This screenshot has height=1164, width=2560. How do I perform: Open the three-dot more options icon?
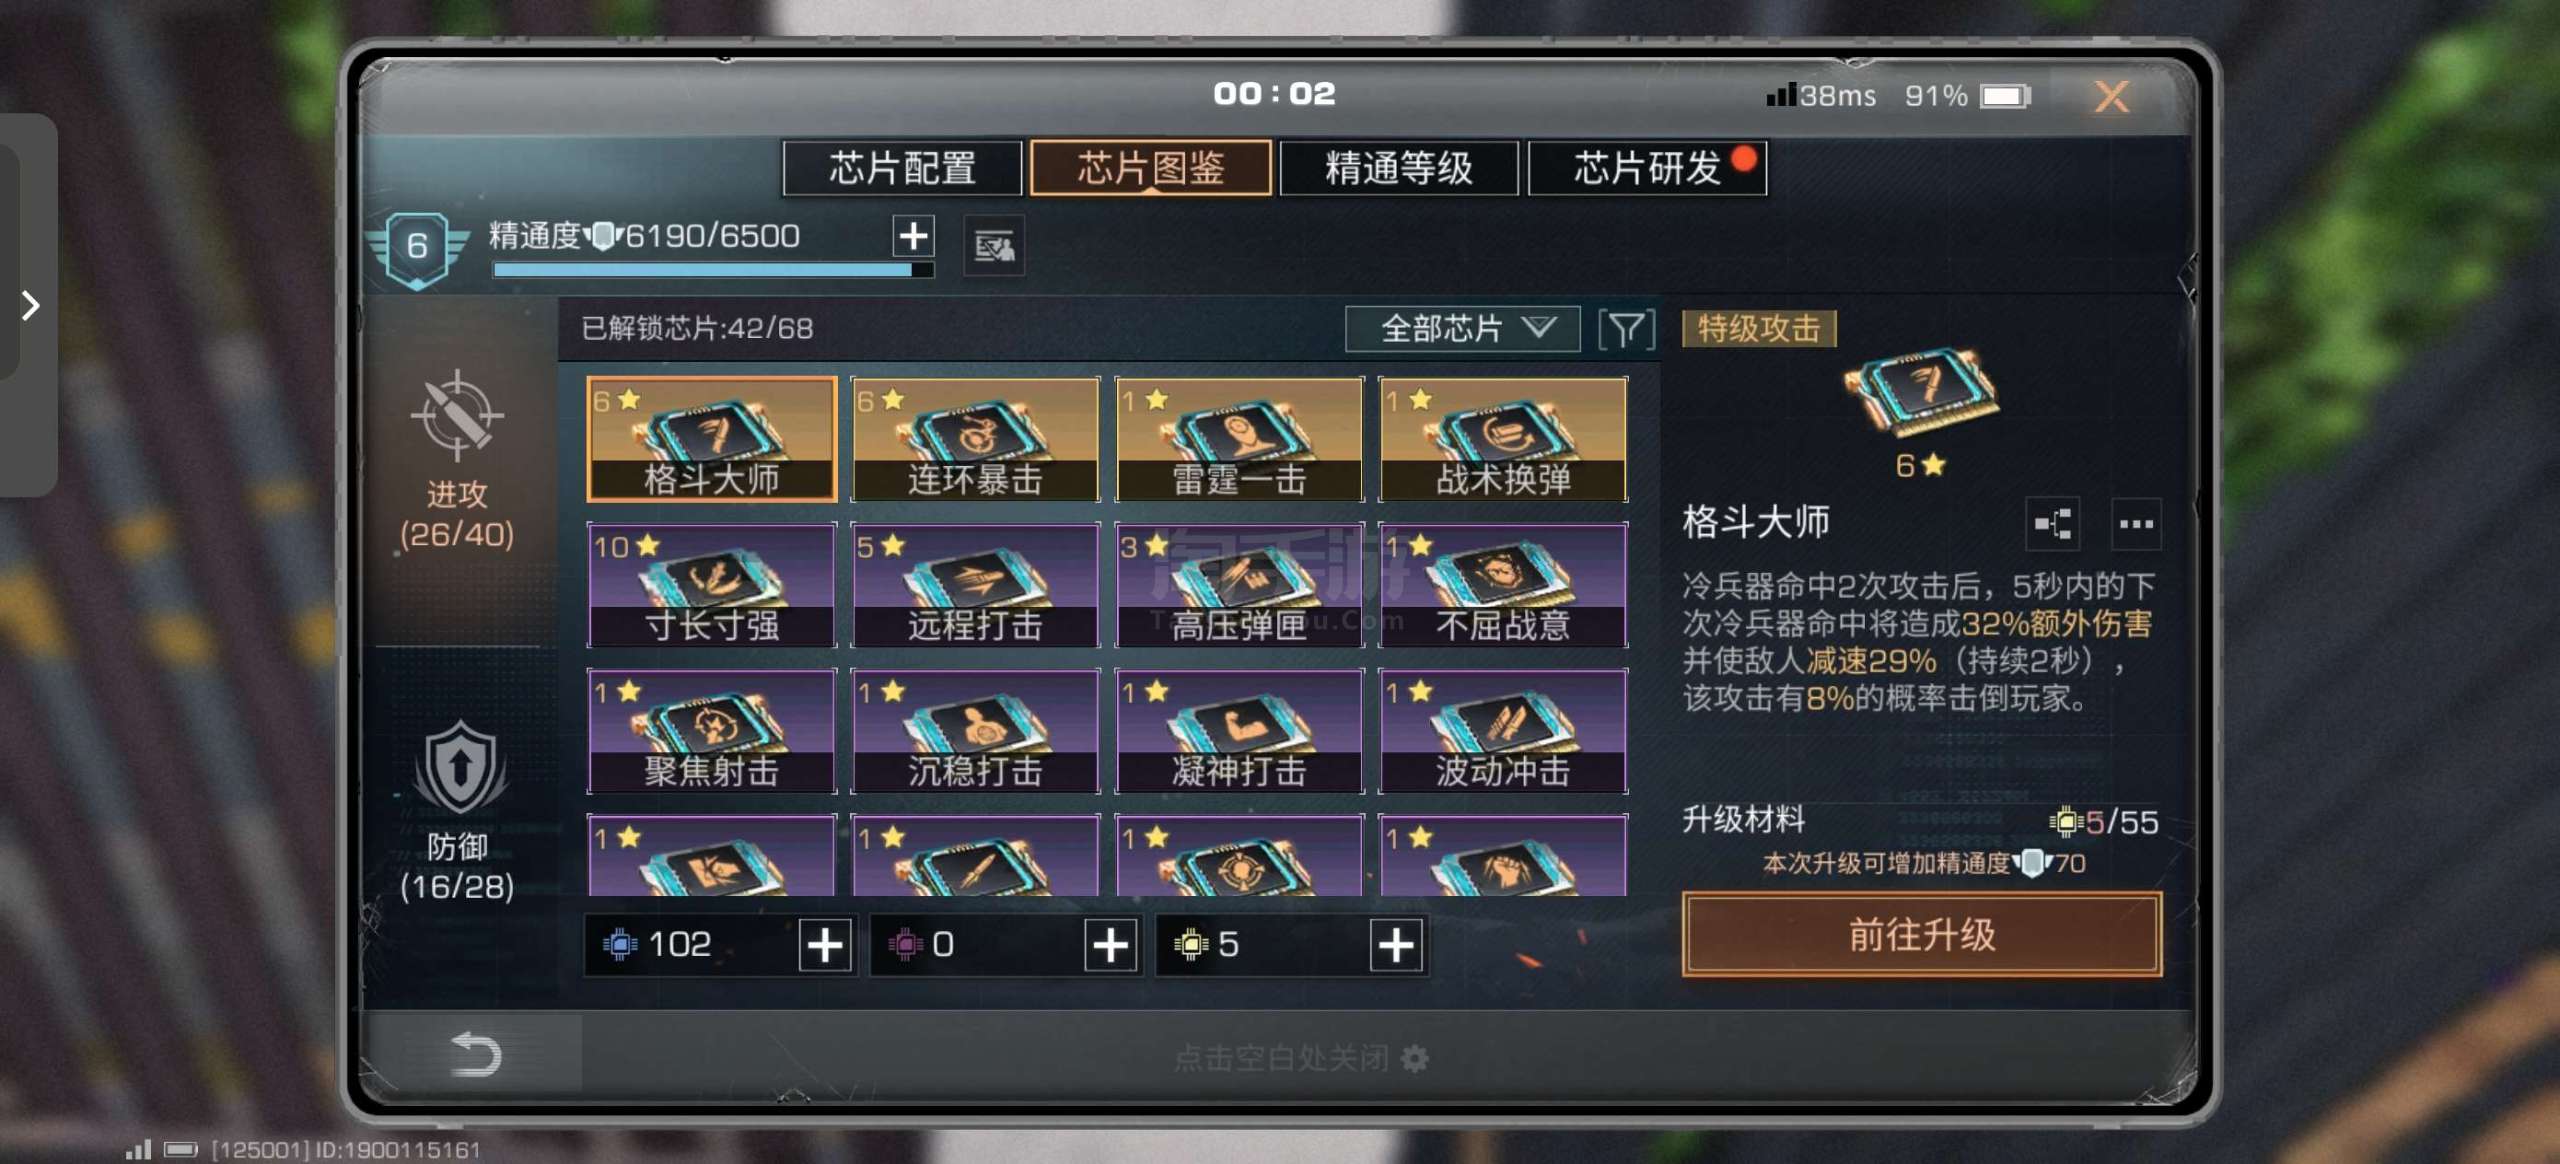(x=2136, y=524)
